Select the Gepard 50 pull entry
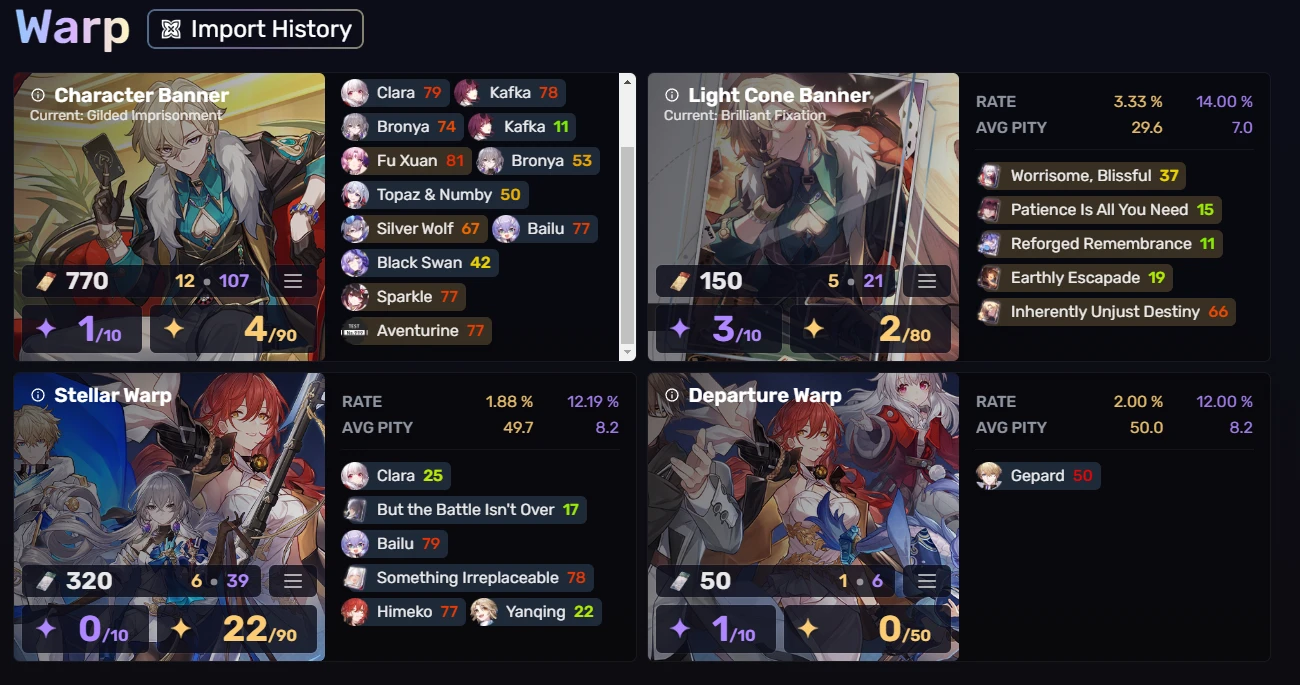This screenshot has height=685, width=1300. coord(1038,475)
